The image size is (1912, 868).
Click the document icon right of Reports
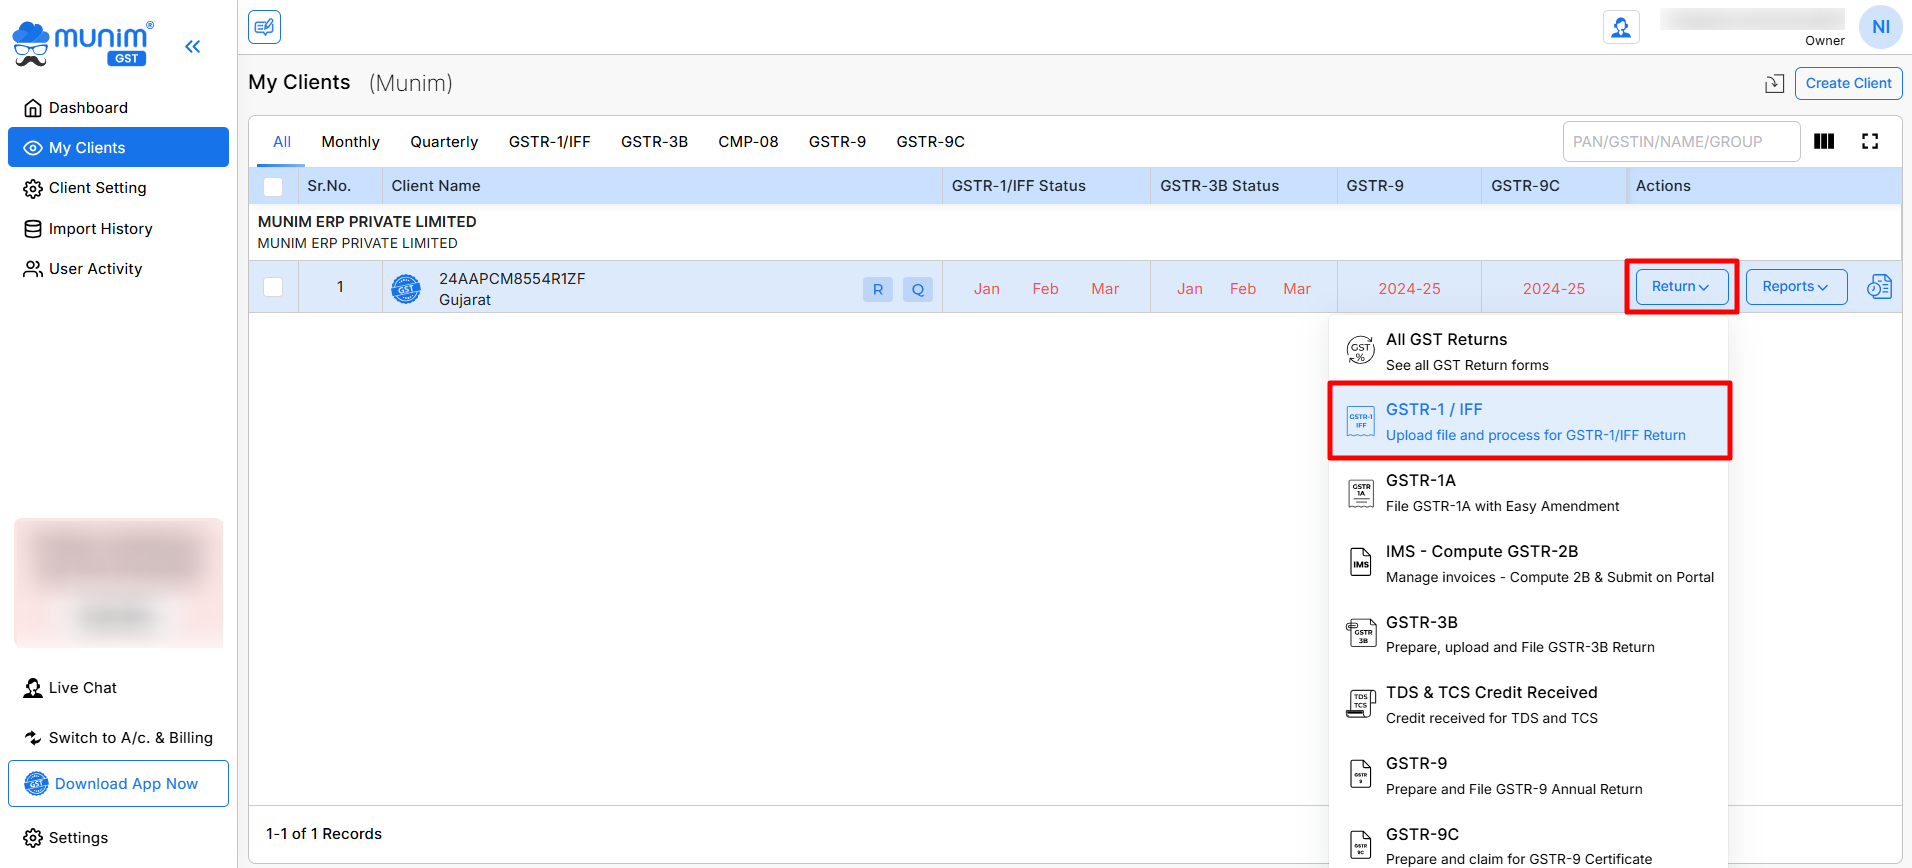1879,287
